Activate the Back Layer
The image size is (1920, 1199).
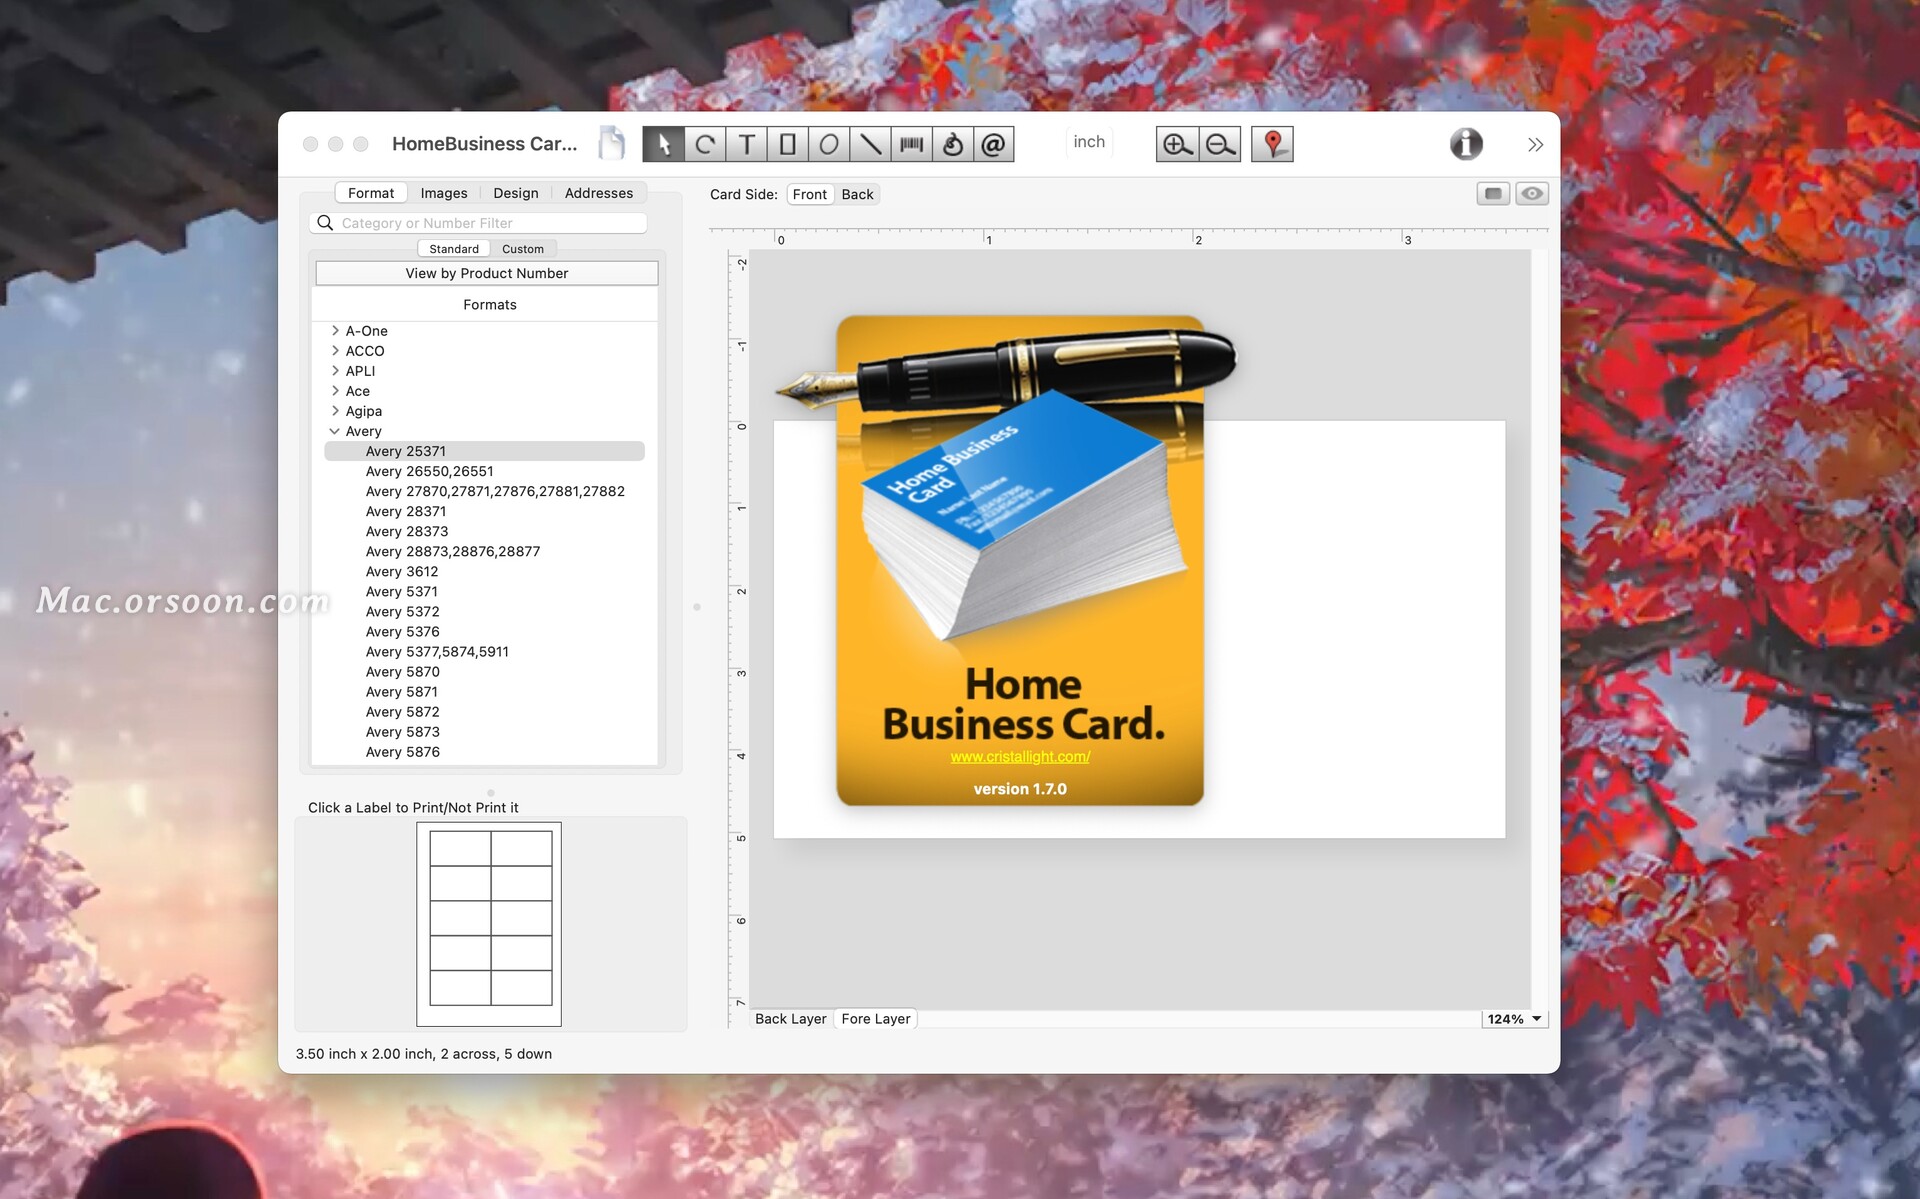(x=791, y=1019)
